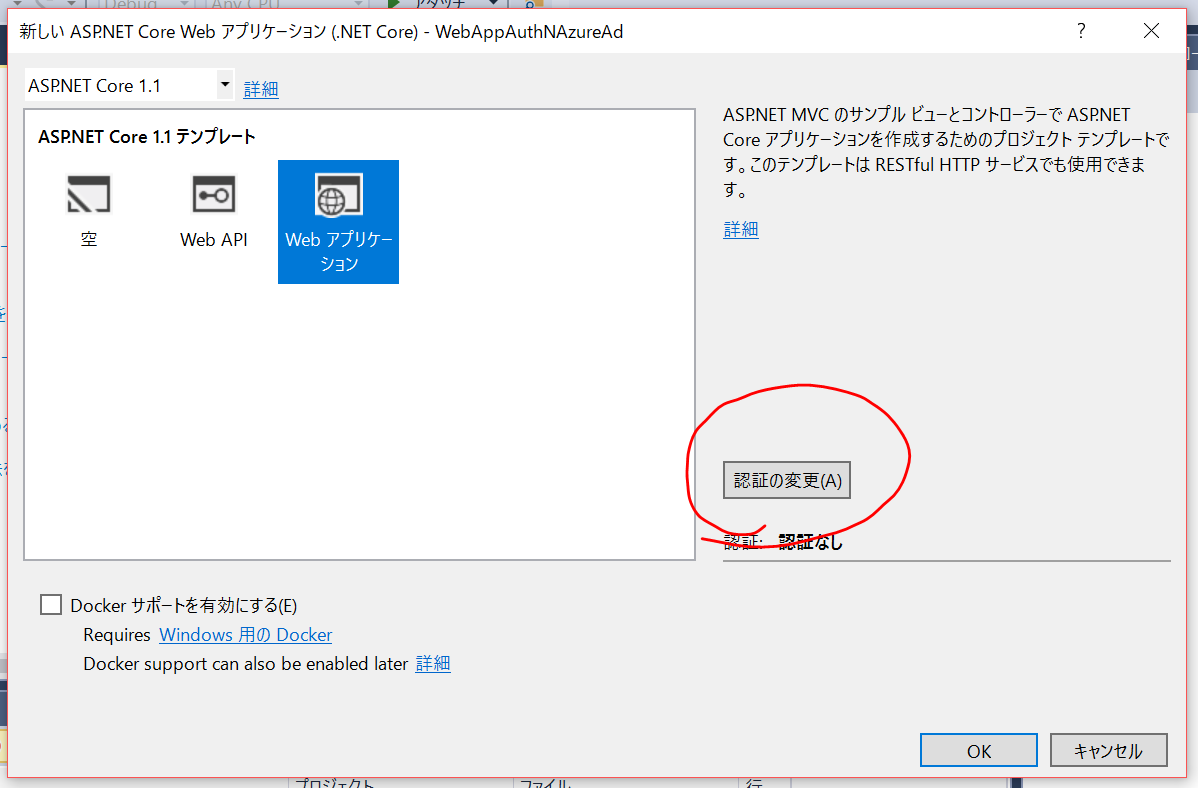1198x788 pixels.
Task: Select the Web API template icon
Action: pos(213,207)
